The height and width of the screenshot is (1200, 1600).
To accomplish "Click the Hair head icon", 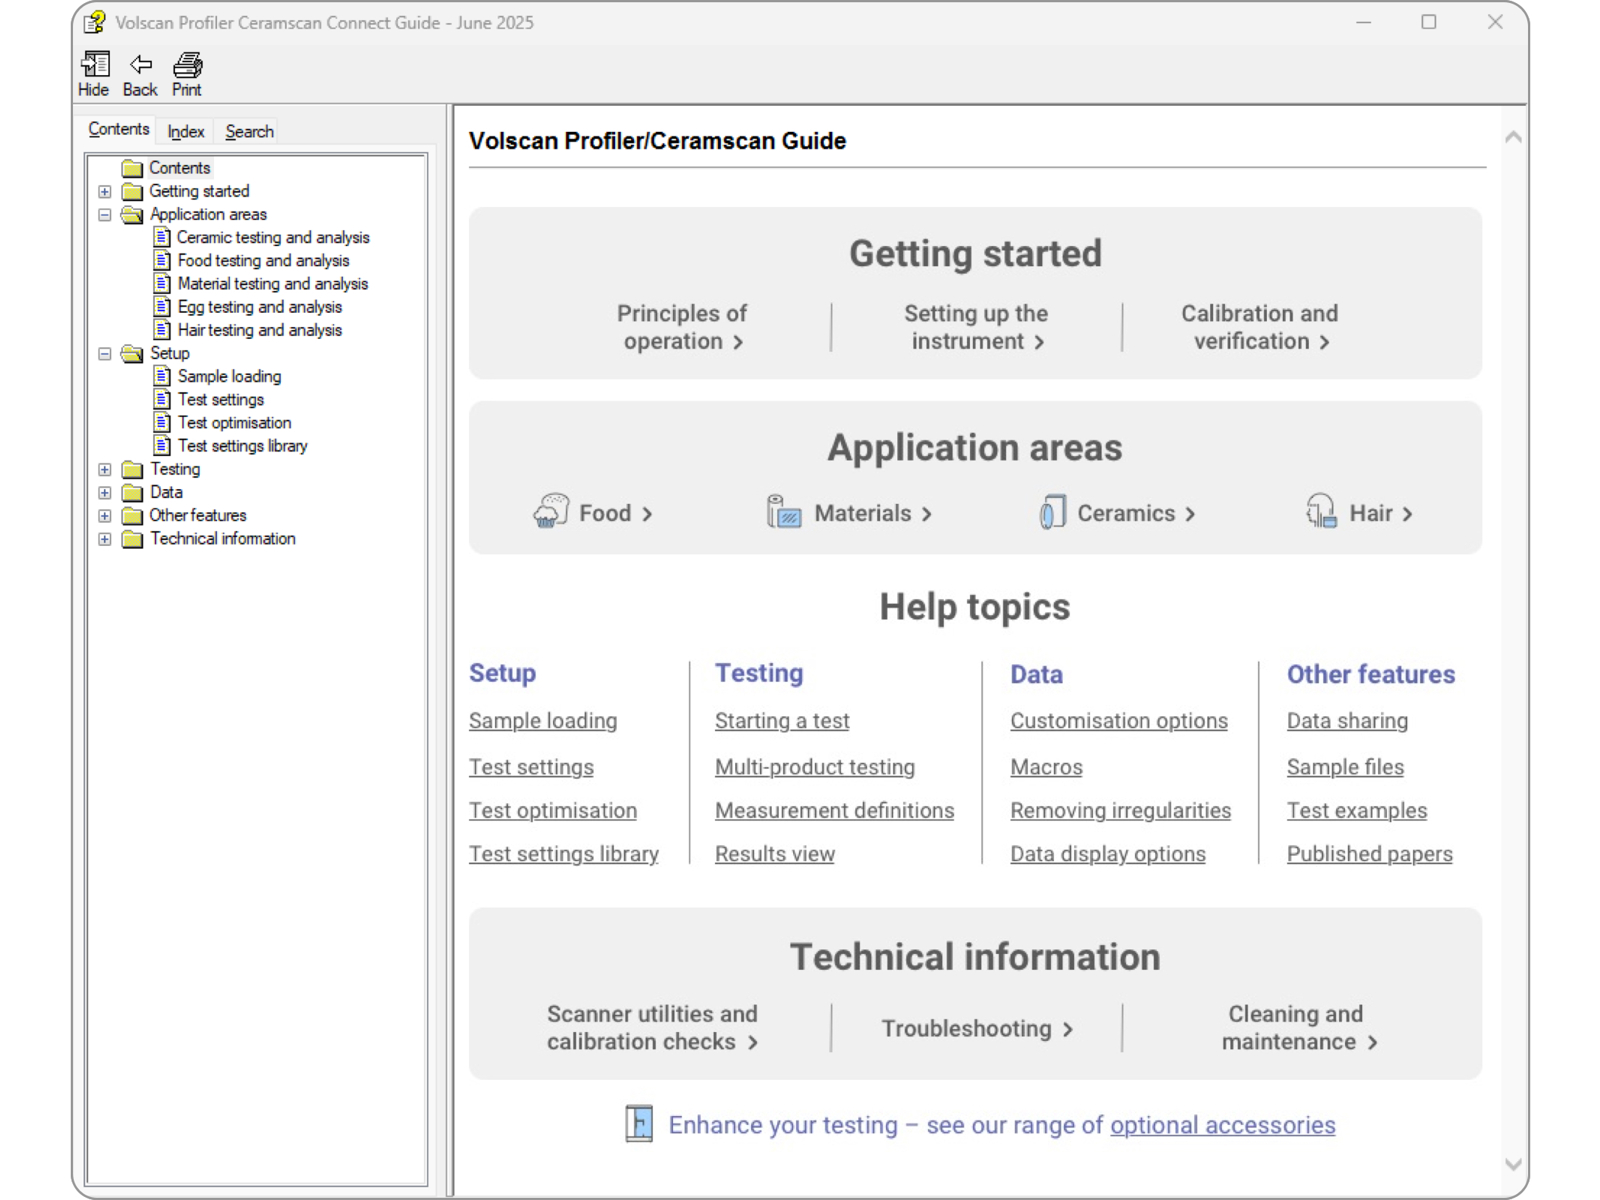I will 1321,511.
